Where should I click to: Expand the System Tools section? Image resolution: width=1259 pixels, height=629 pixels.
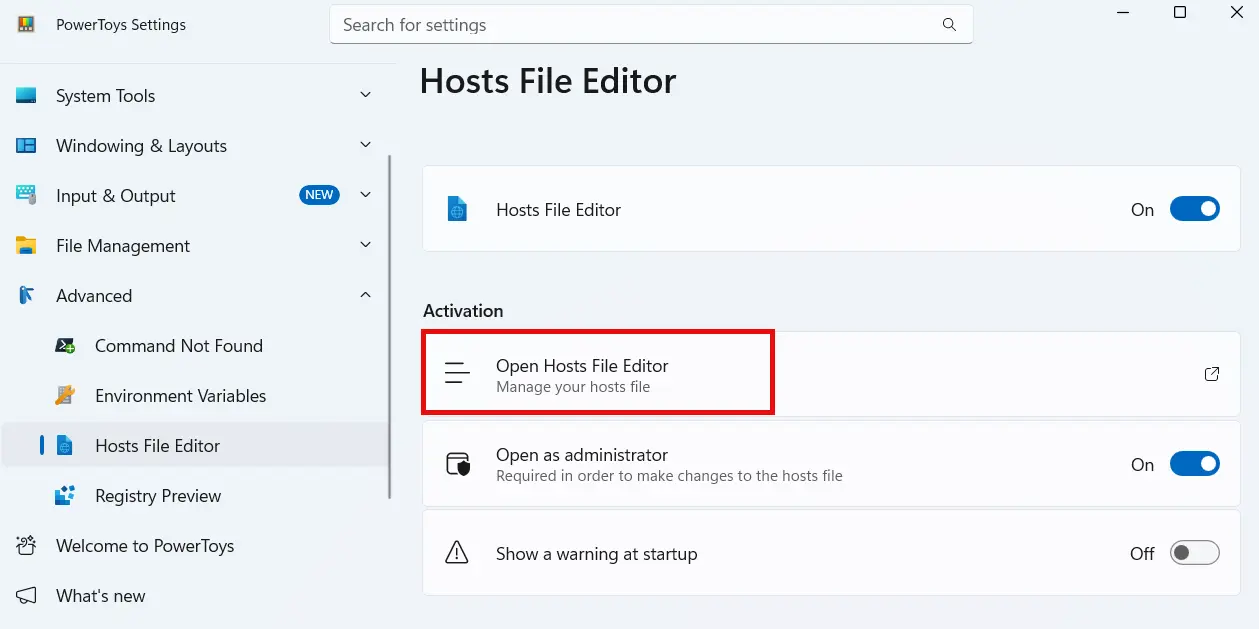pos(366,95)
